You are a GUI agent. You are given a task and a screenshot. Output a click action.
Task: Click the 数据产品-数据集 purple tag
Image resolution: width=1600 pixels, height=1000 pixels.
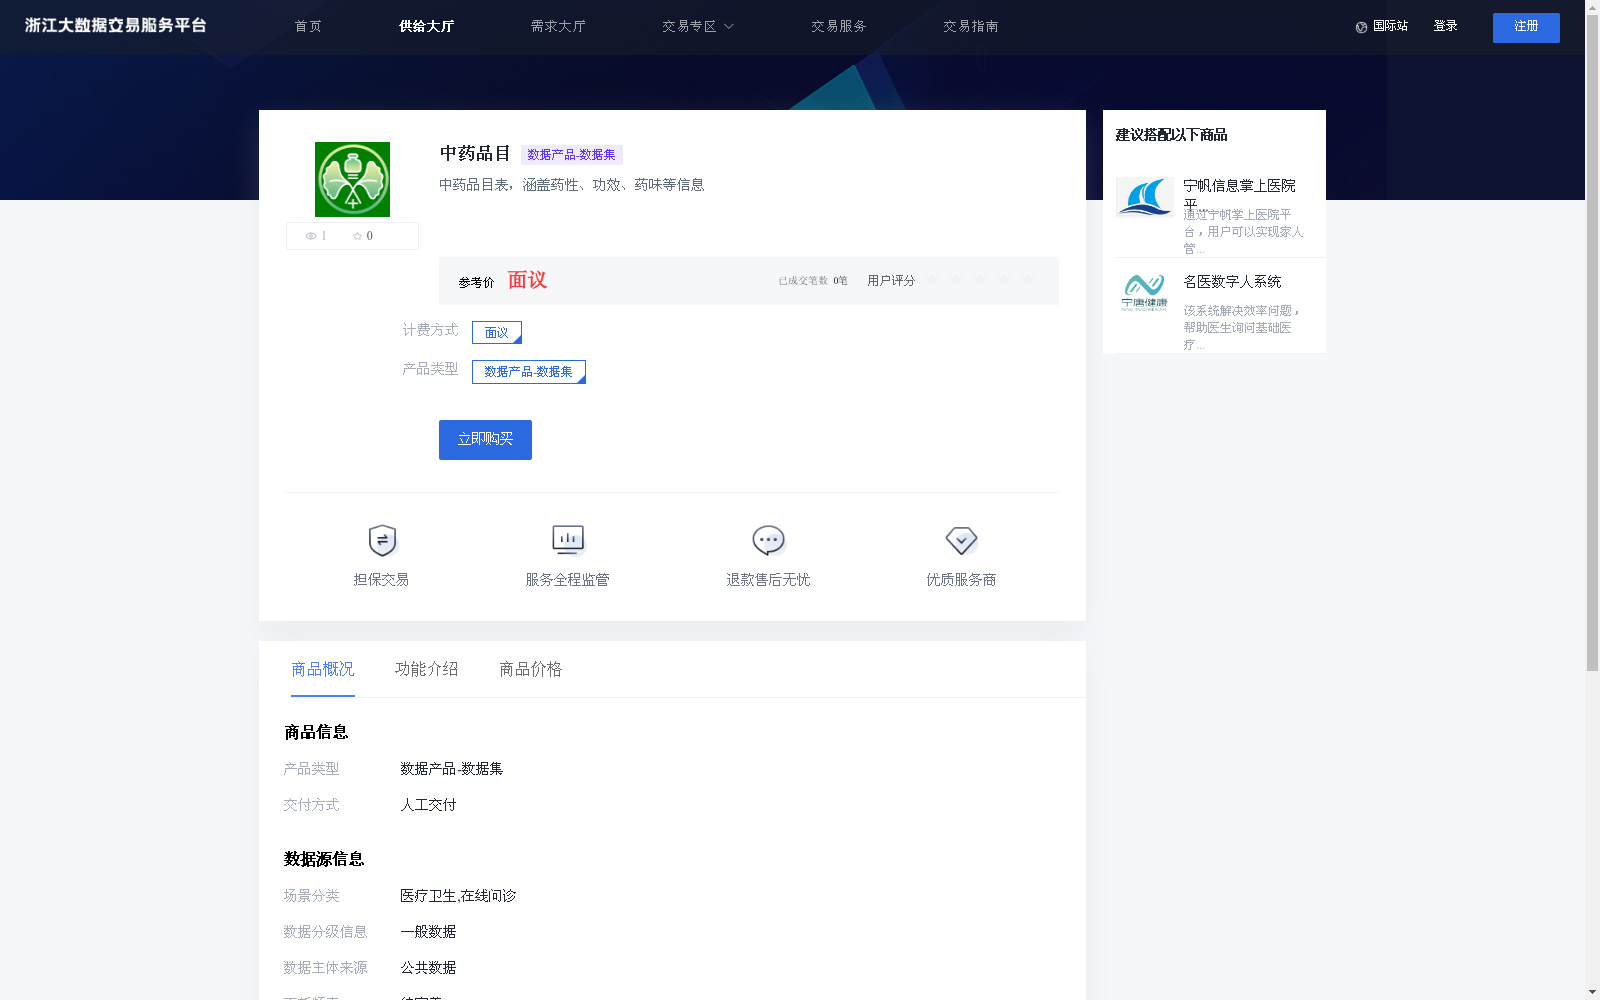click(572, 155)
